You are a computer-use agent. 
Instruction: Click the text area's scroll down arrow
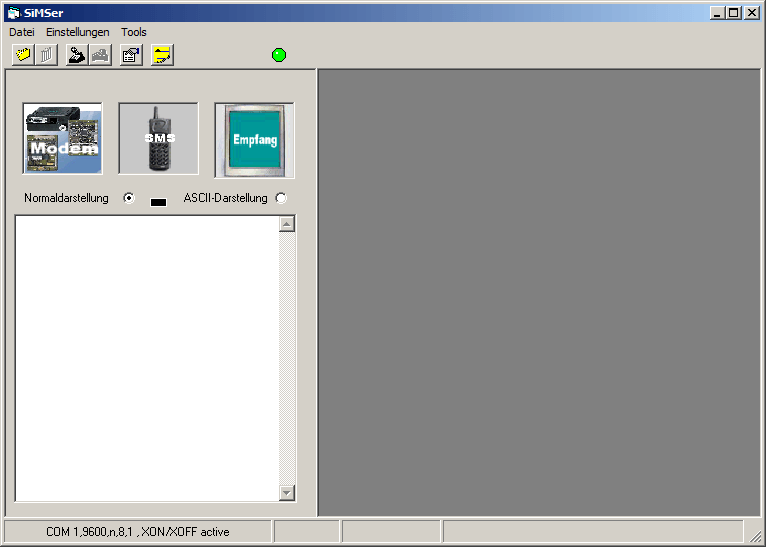coord(287,492)
